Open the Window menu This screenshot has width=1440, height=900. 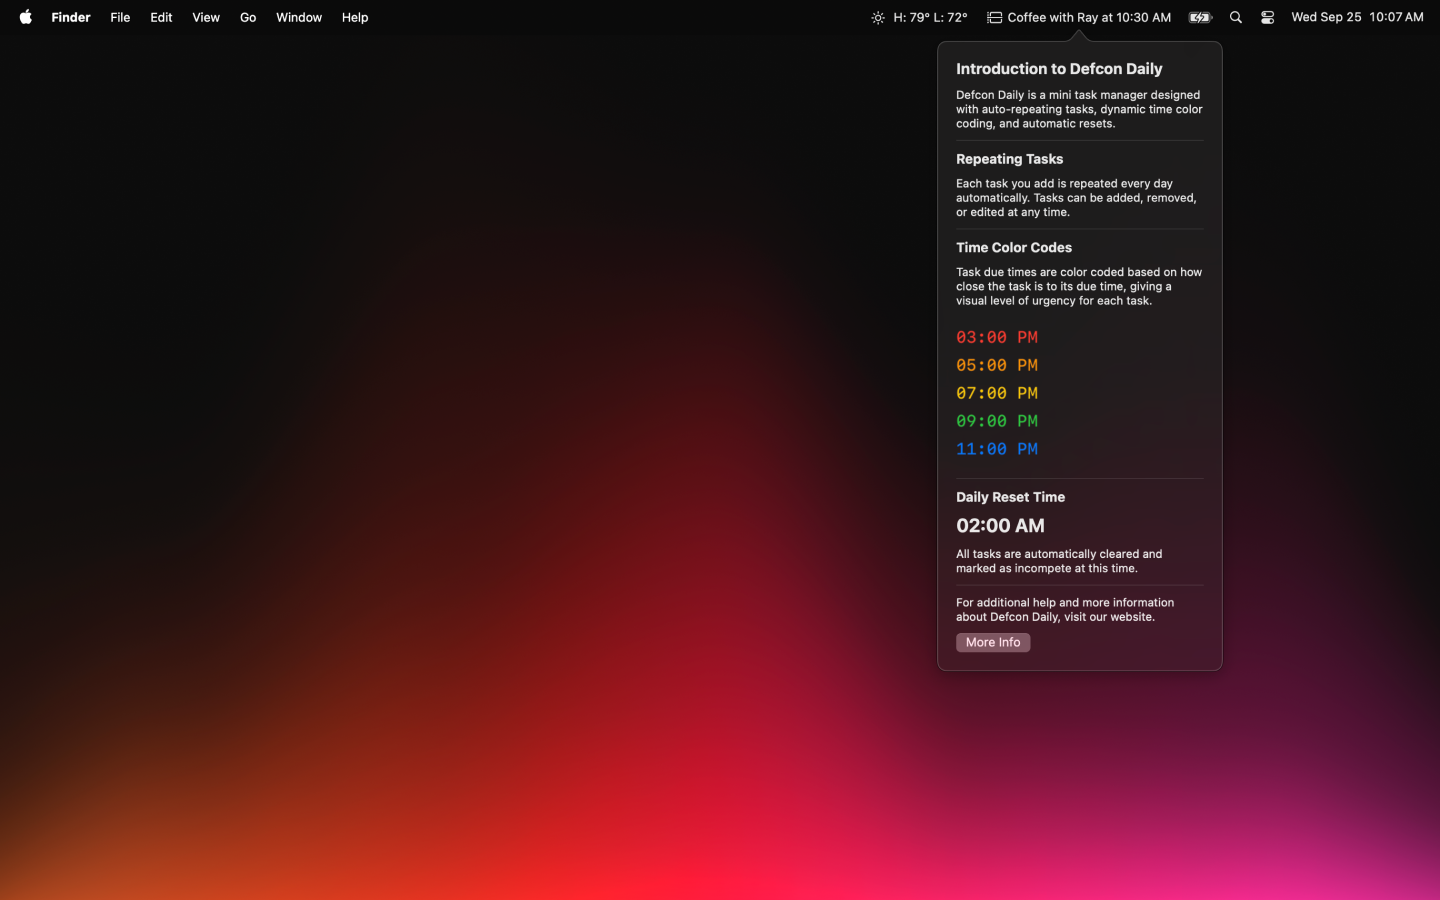click(299, 17)
